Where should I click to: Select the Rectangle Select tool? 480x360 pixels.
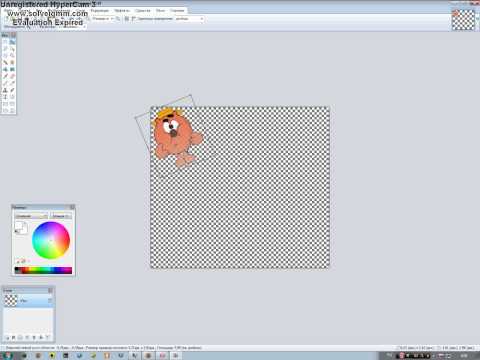tap(5, 42)
